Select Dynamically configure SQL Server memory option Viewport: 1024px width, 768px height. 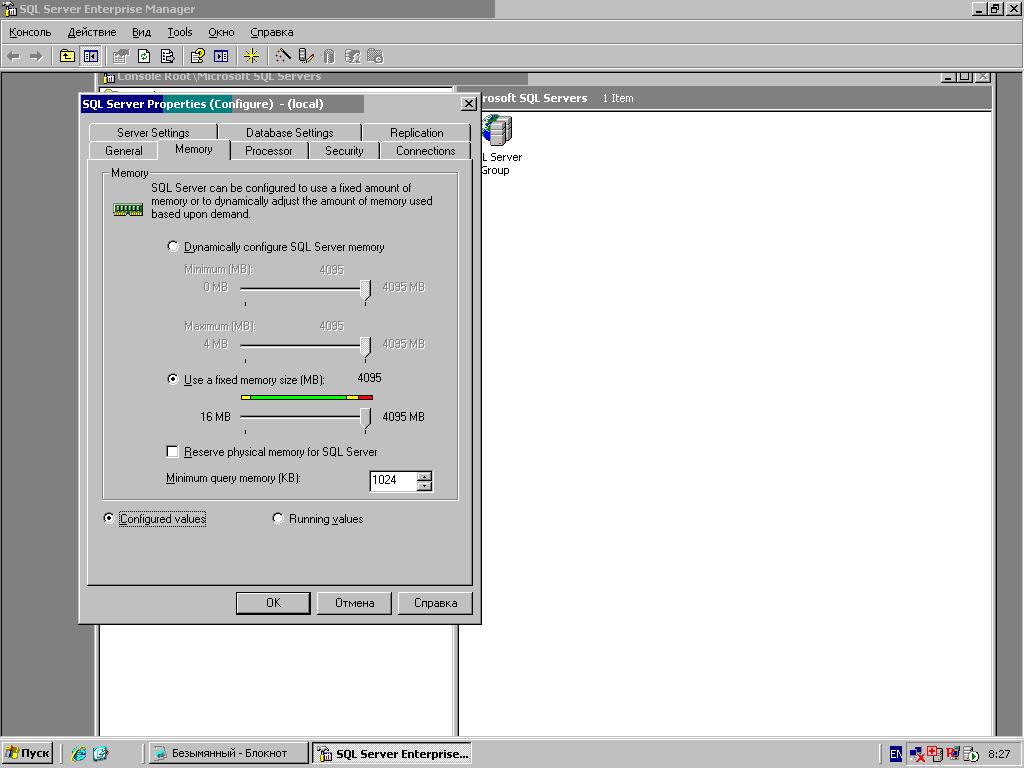click(x=174, y=247)
